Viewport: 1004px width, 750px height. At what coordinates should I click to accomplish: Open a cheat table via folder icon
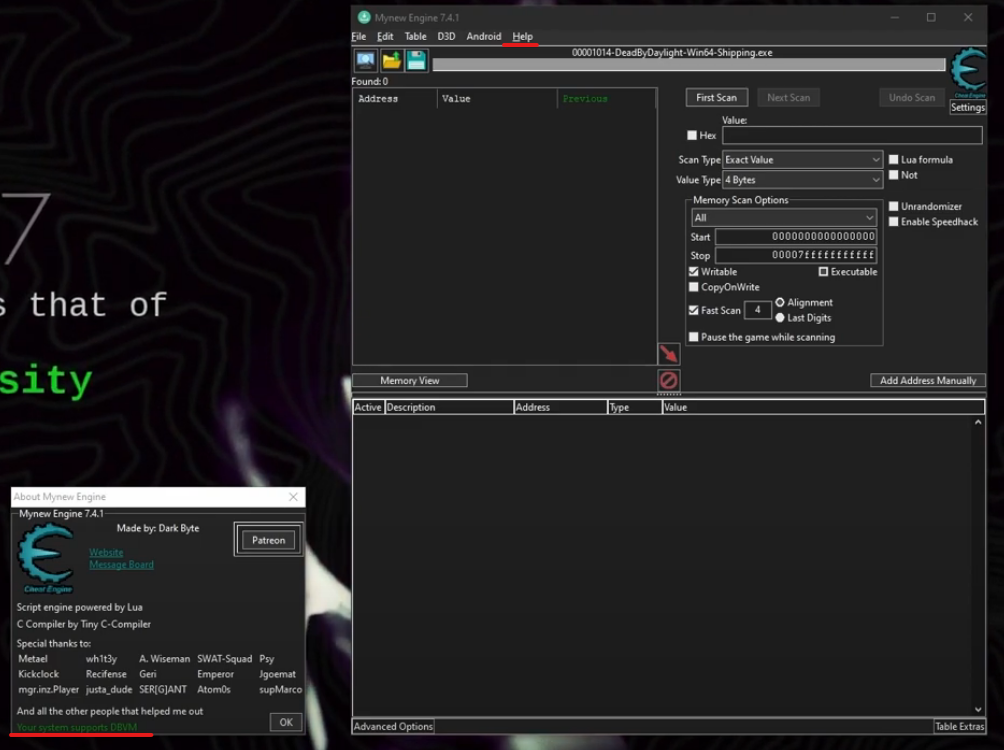(391, 61)
